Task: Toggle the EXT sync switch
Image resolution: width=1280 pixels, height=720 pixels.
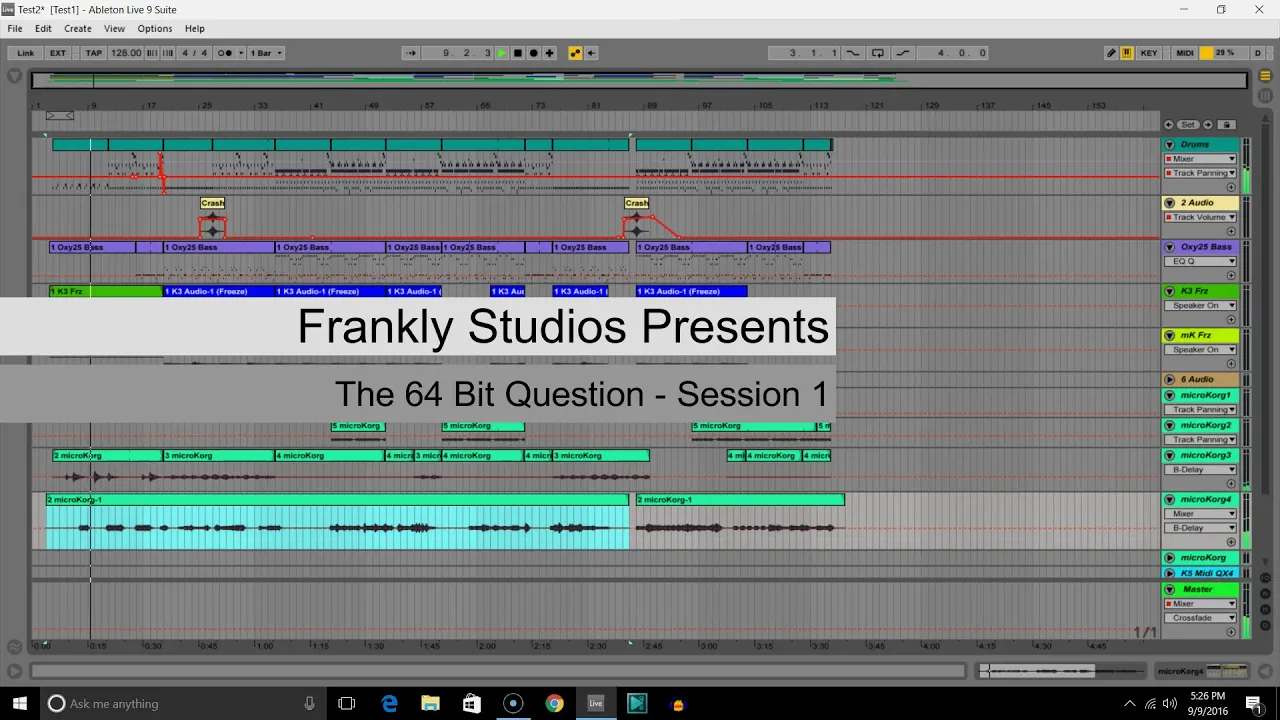Action: pos(58,53)
